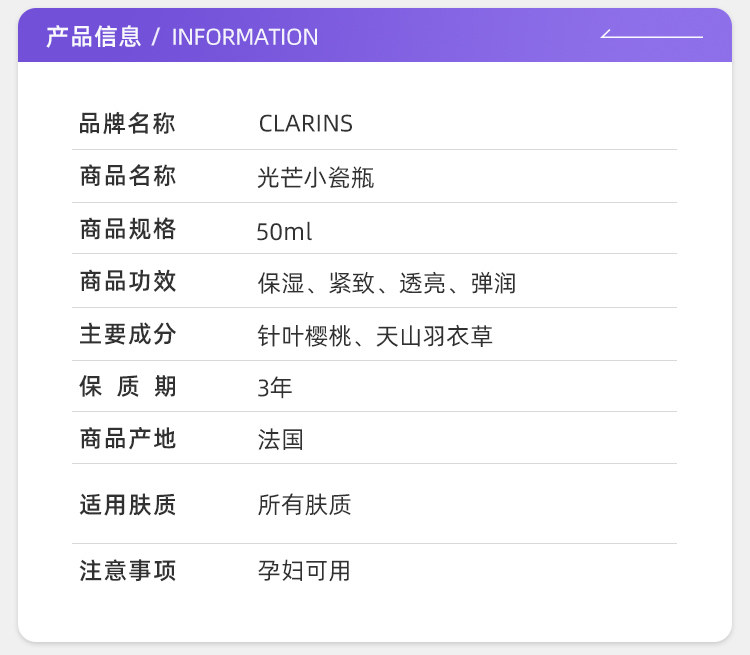Select the 主要成分 row label

[128, 334]
